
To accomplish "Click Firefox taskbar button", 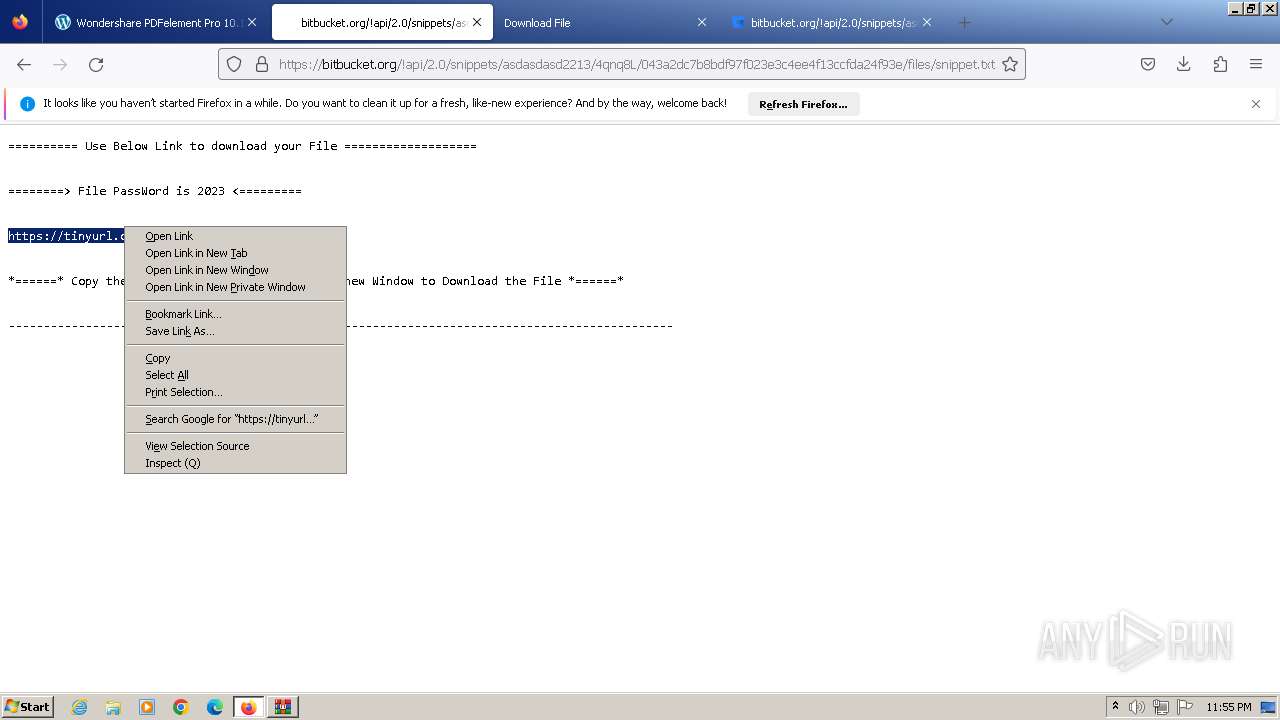I will pos(248,707).
